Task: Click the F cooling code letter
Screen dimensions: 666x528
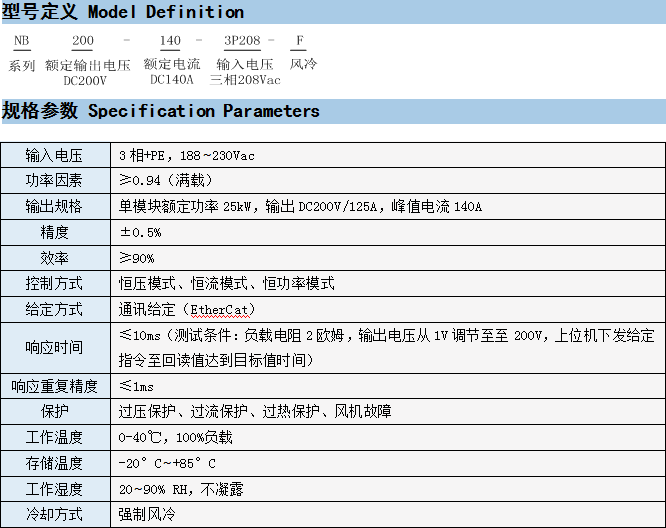Action: point(300,40)
